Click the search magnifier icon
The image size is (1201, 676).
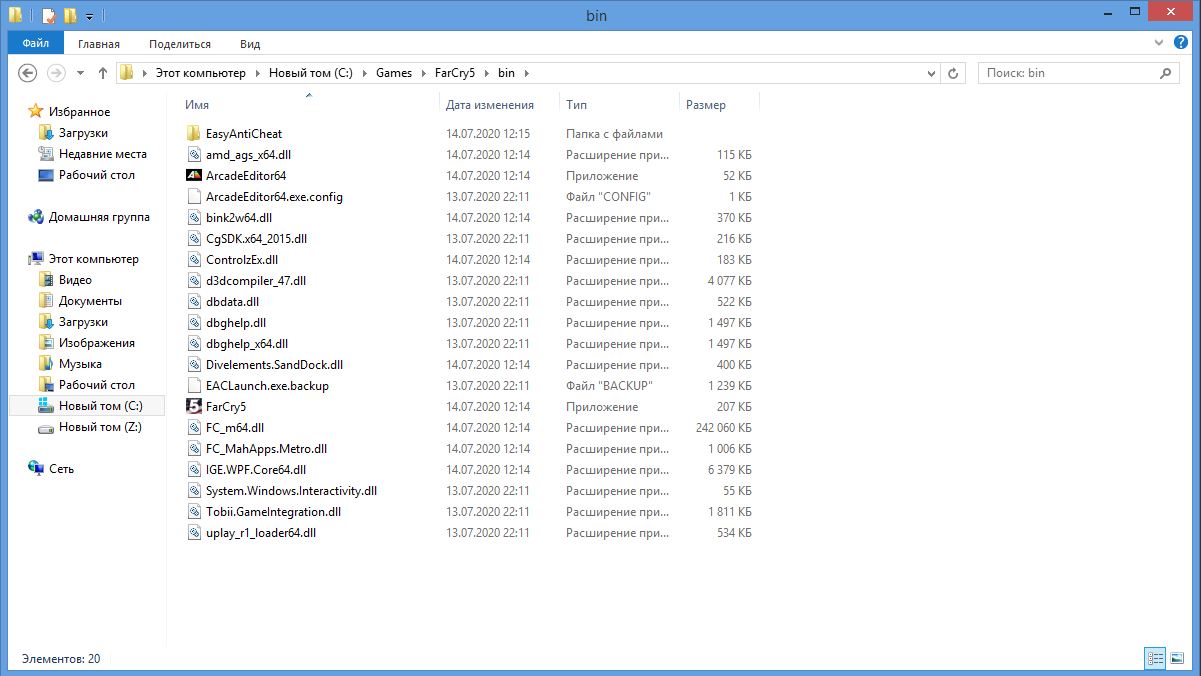[1166, 73]
